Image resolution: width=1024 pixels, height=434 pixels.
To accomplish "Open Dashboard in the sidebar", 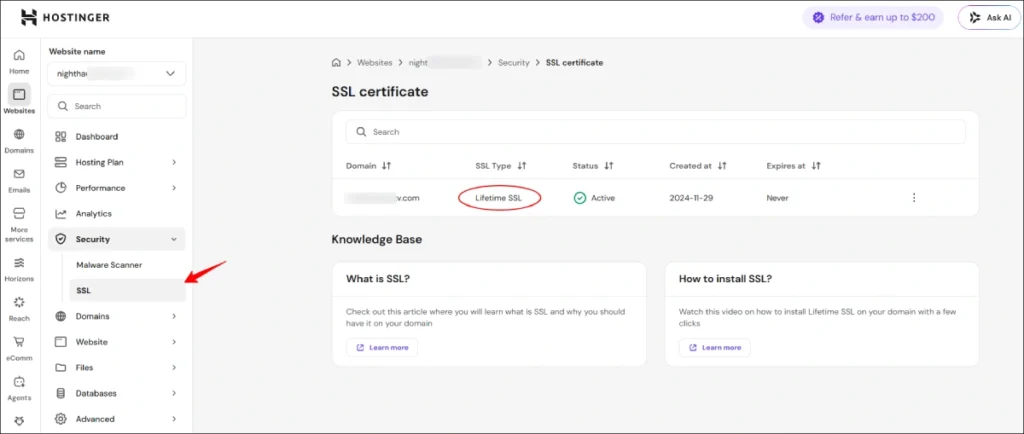I will pyautogui.click(x=117, y=136).
